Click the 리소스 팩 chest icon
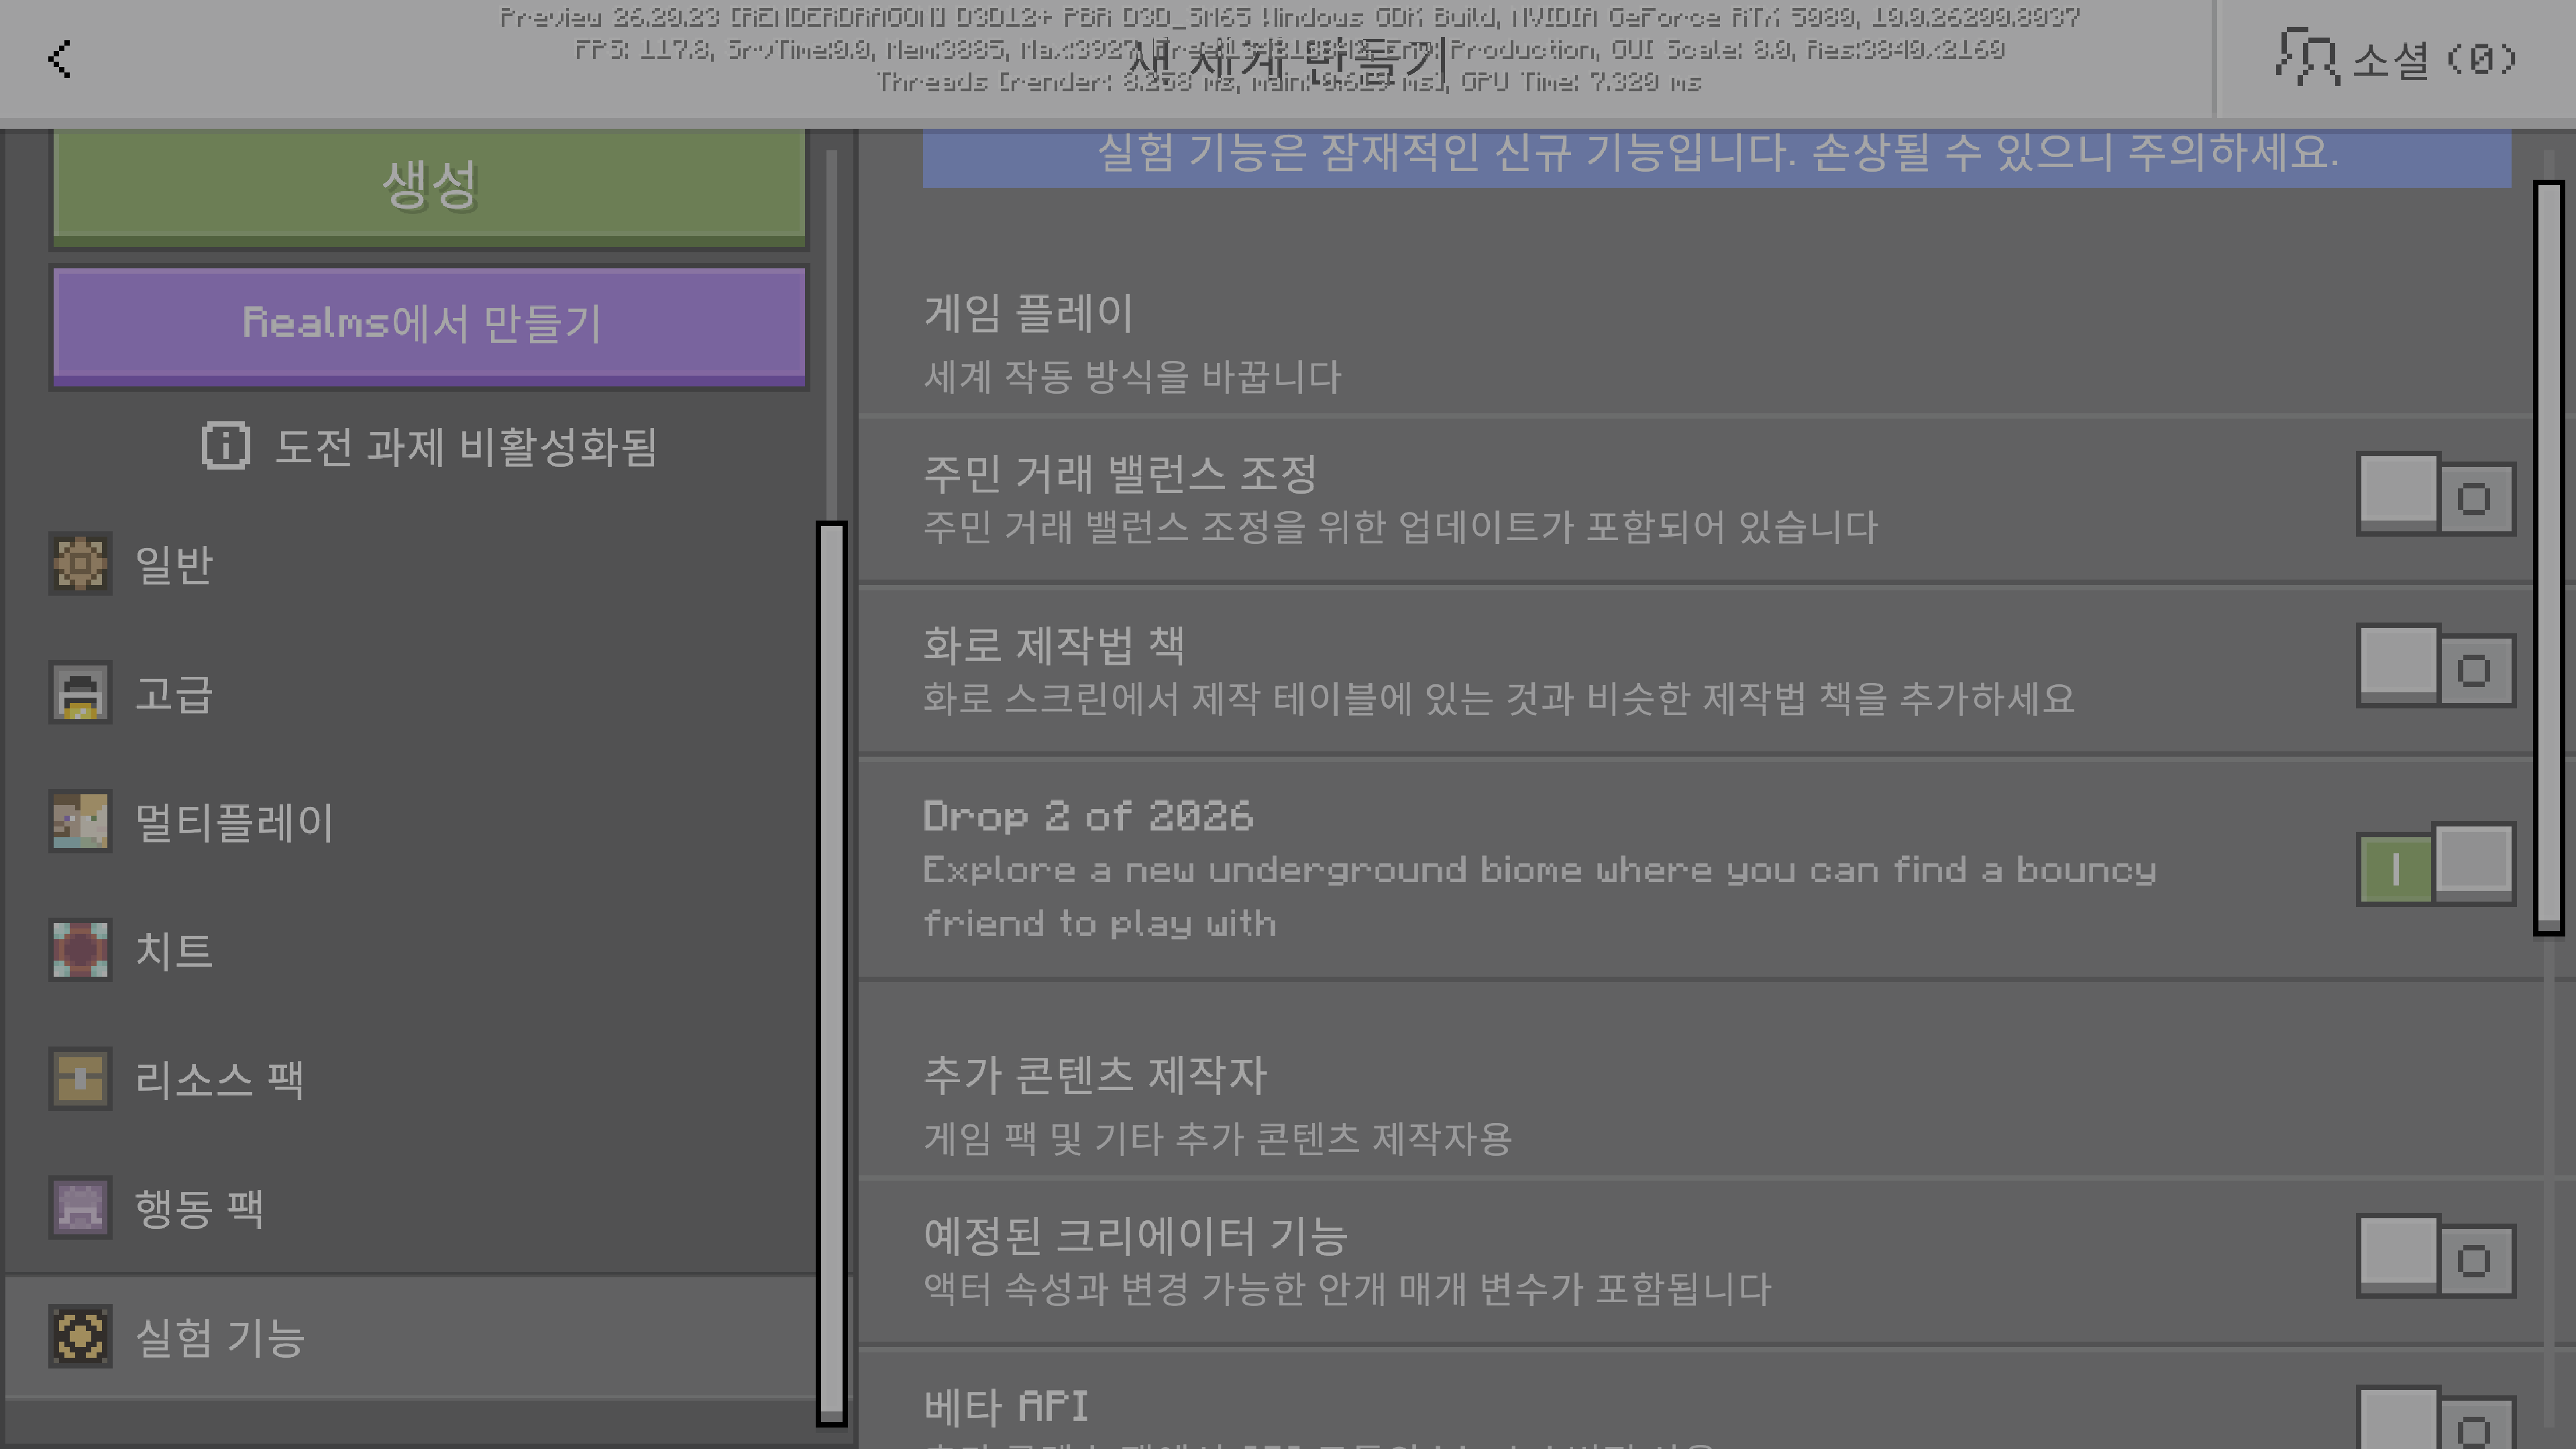The image size is (2576, 1449). [x=80, y=1078]
